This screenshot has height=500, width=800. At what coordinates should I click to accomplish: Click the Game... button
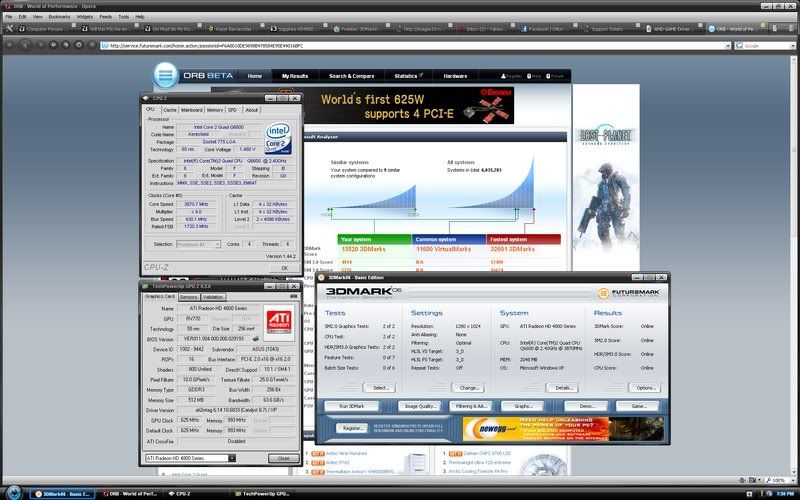(x=638, y=407)
